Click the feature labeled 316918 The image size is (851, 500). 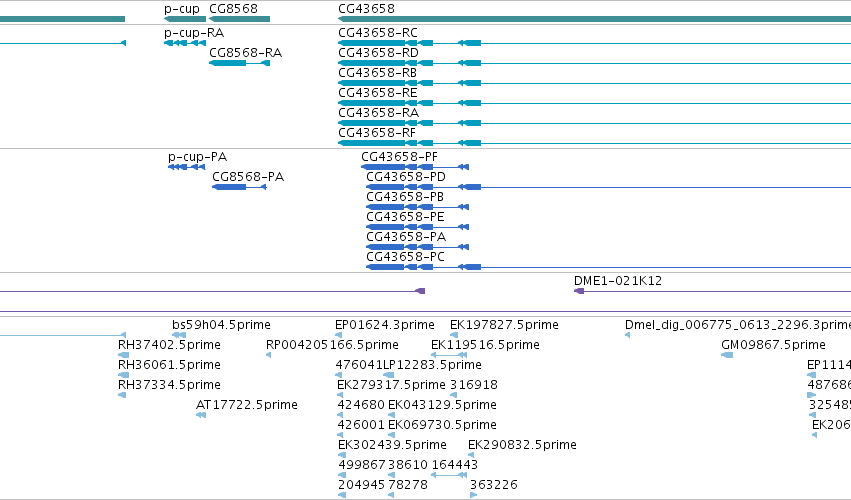coord(474,385)
